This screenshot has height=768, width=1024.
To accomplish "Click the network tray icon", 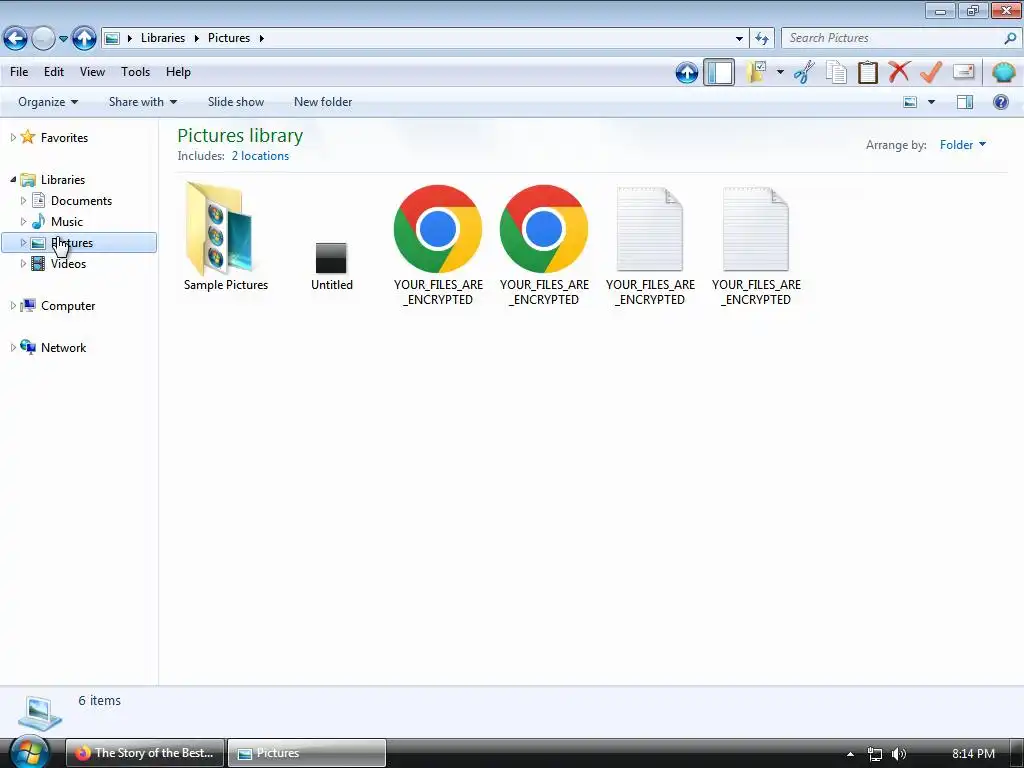I will [x=875, y=754].
